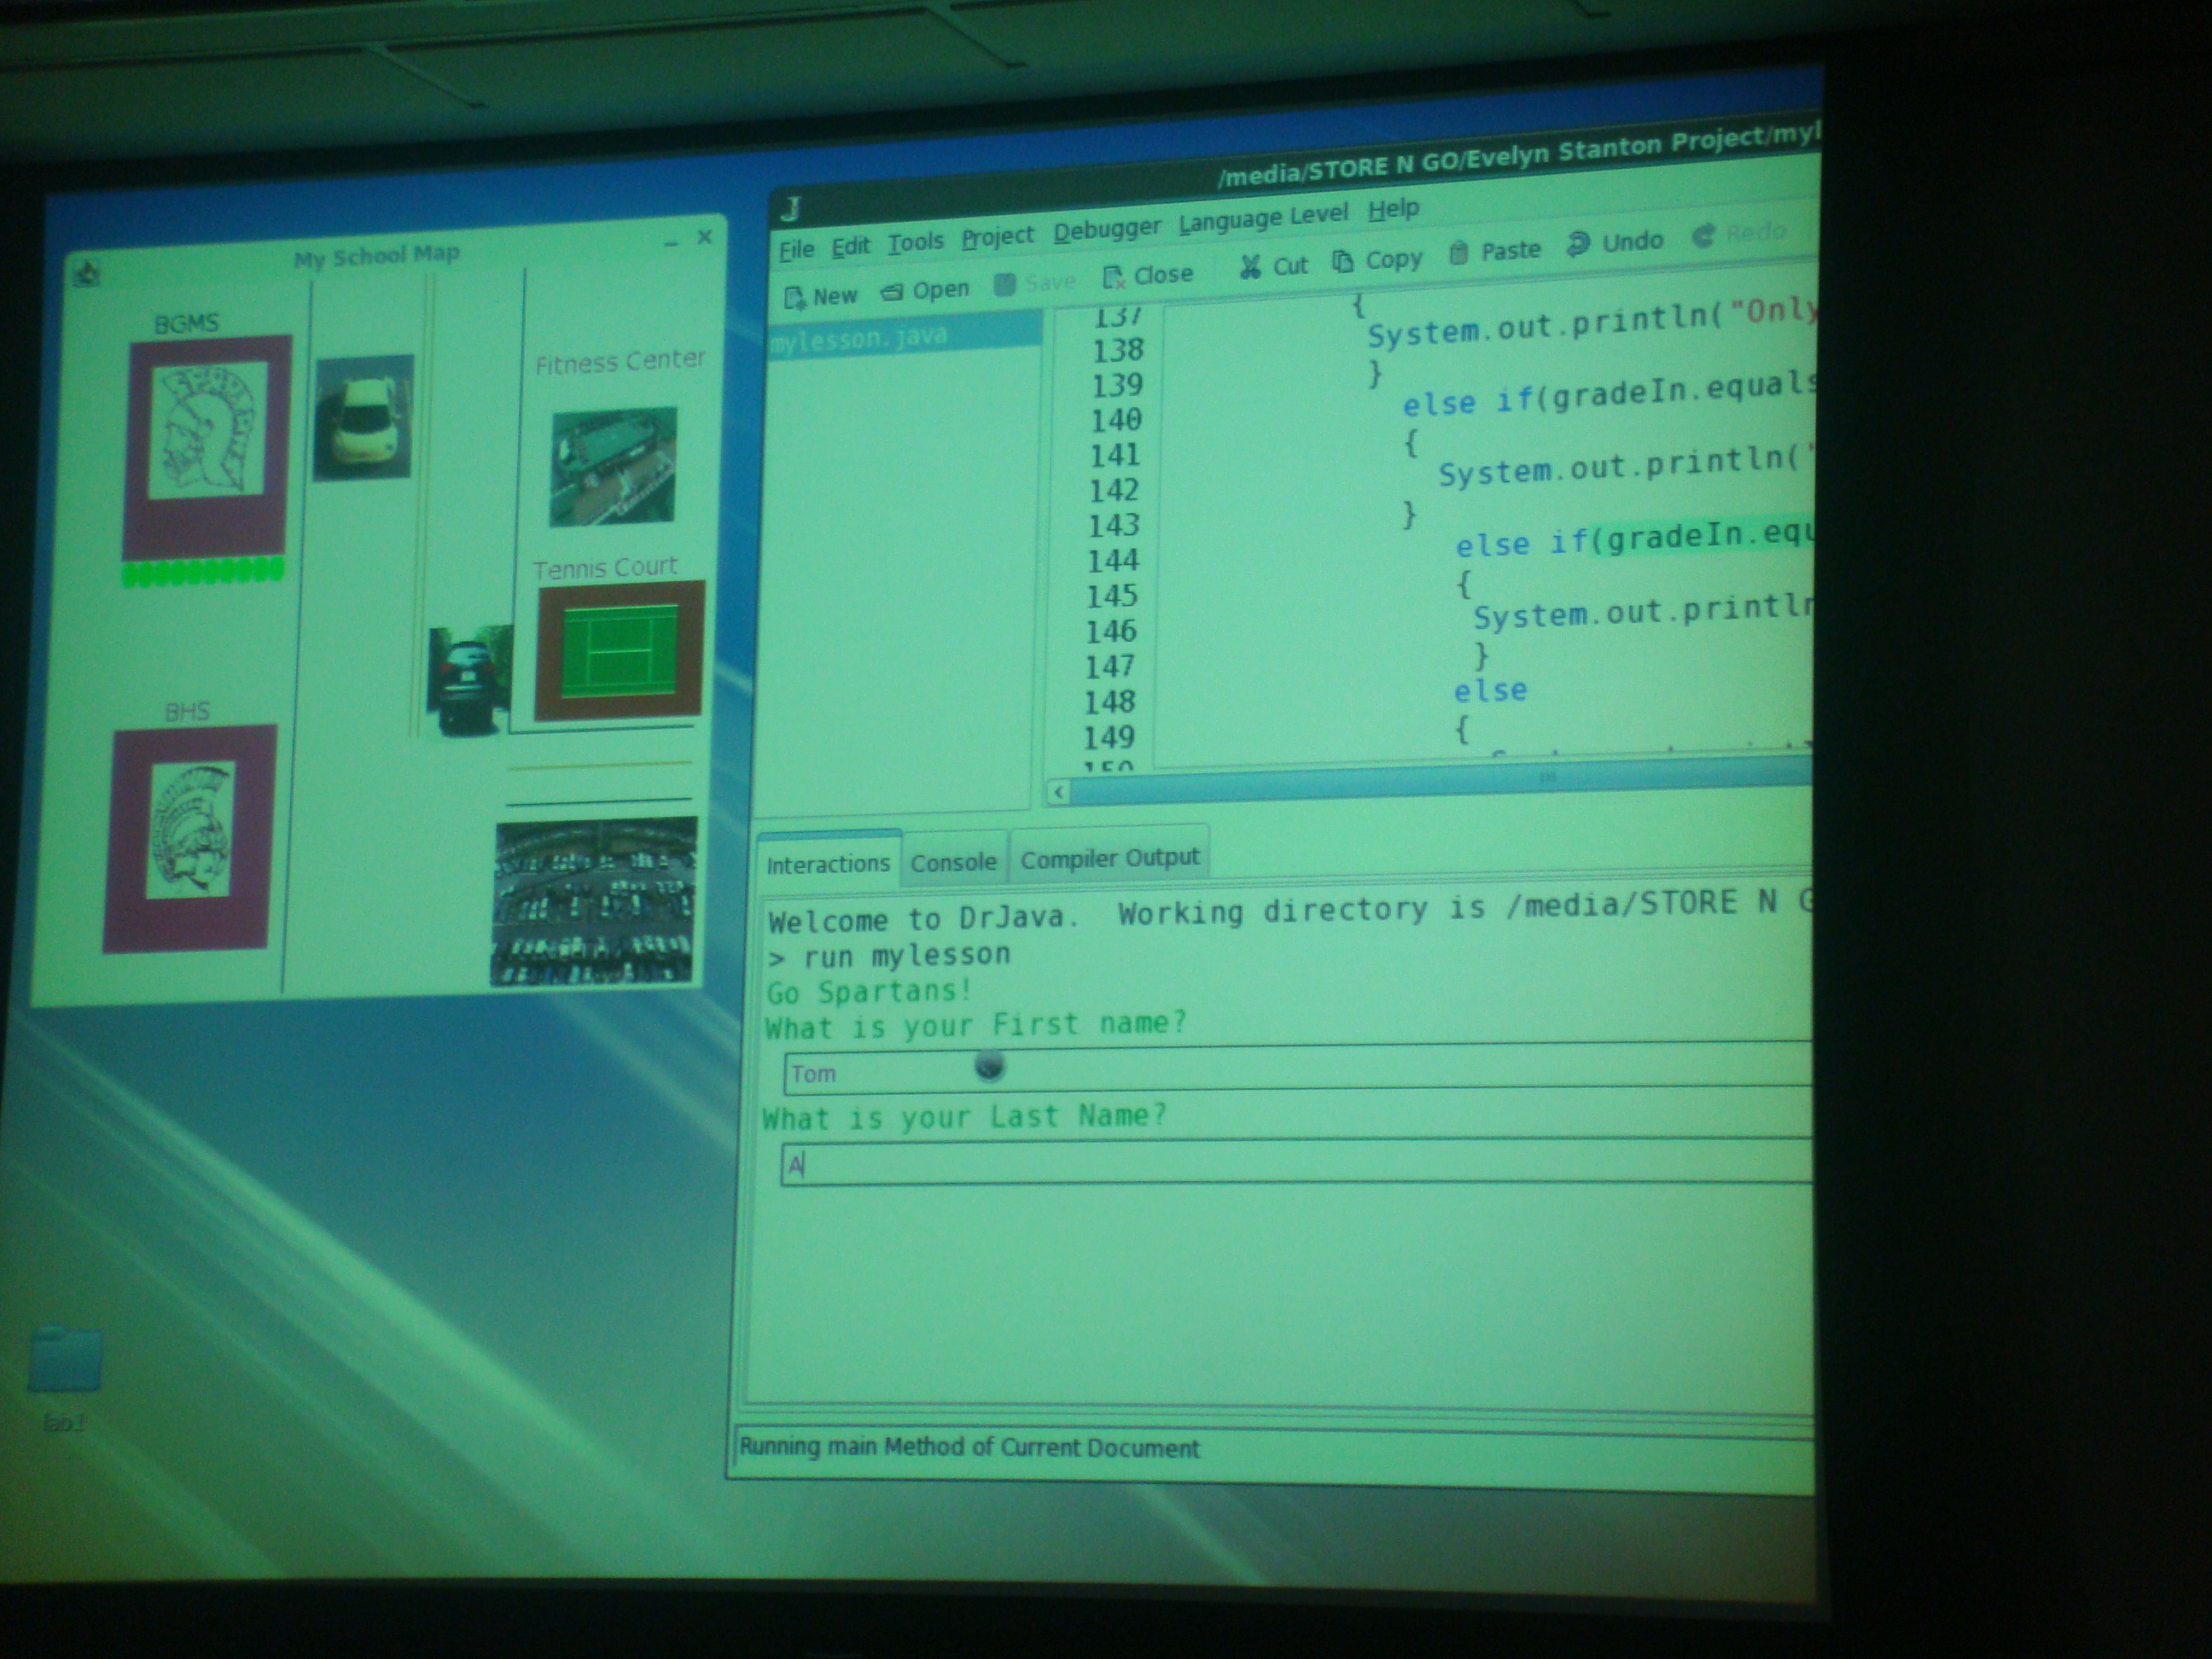Open the Project menu
The image size is (2212, 1659).
(x=997, y=237)
